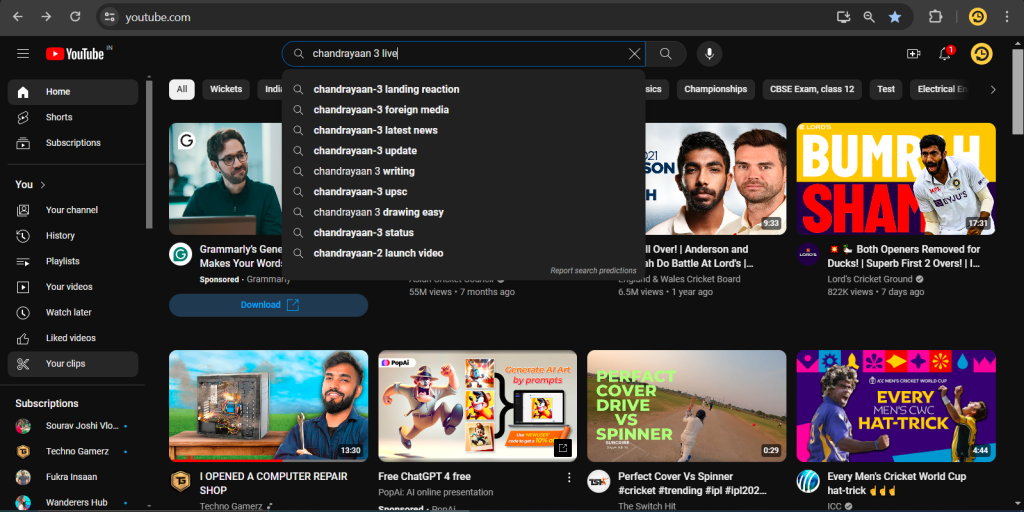Start voice search with microphone icon

[709, 54]
